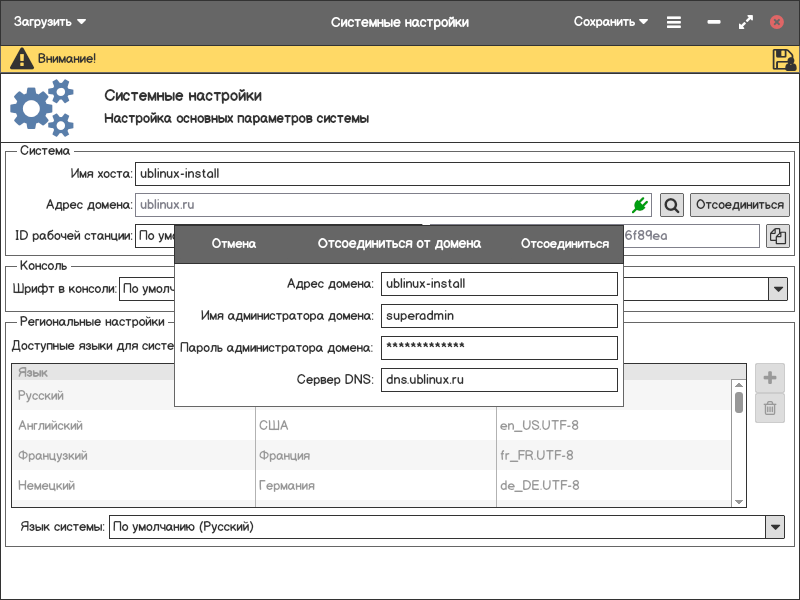Click the save floppy icon in warning bar
This screenshot has width=800, height=600.
[783, 59]
